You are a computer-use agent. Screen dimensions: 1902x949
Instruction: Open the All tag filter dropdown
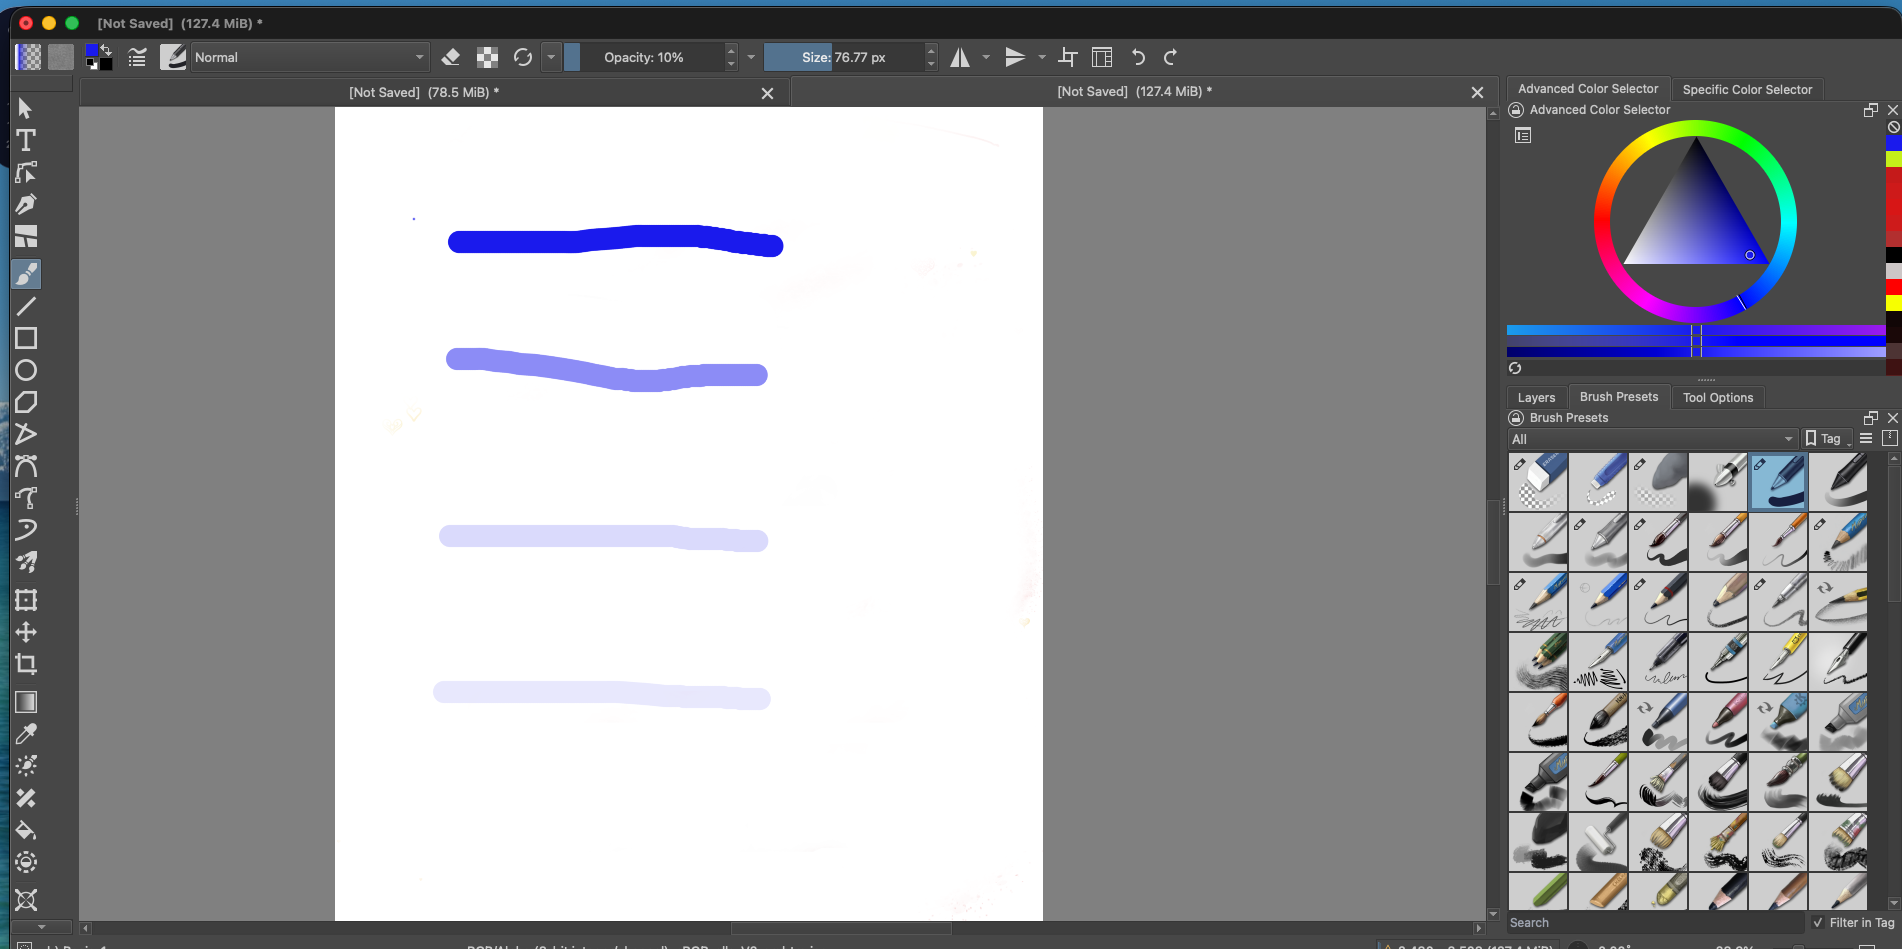pos(1653,439)
